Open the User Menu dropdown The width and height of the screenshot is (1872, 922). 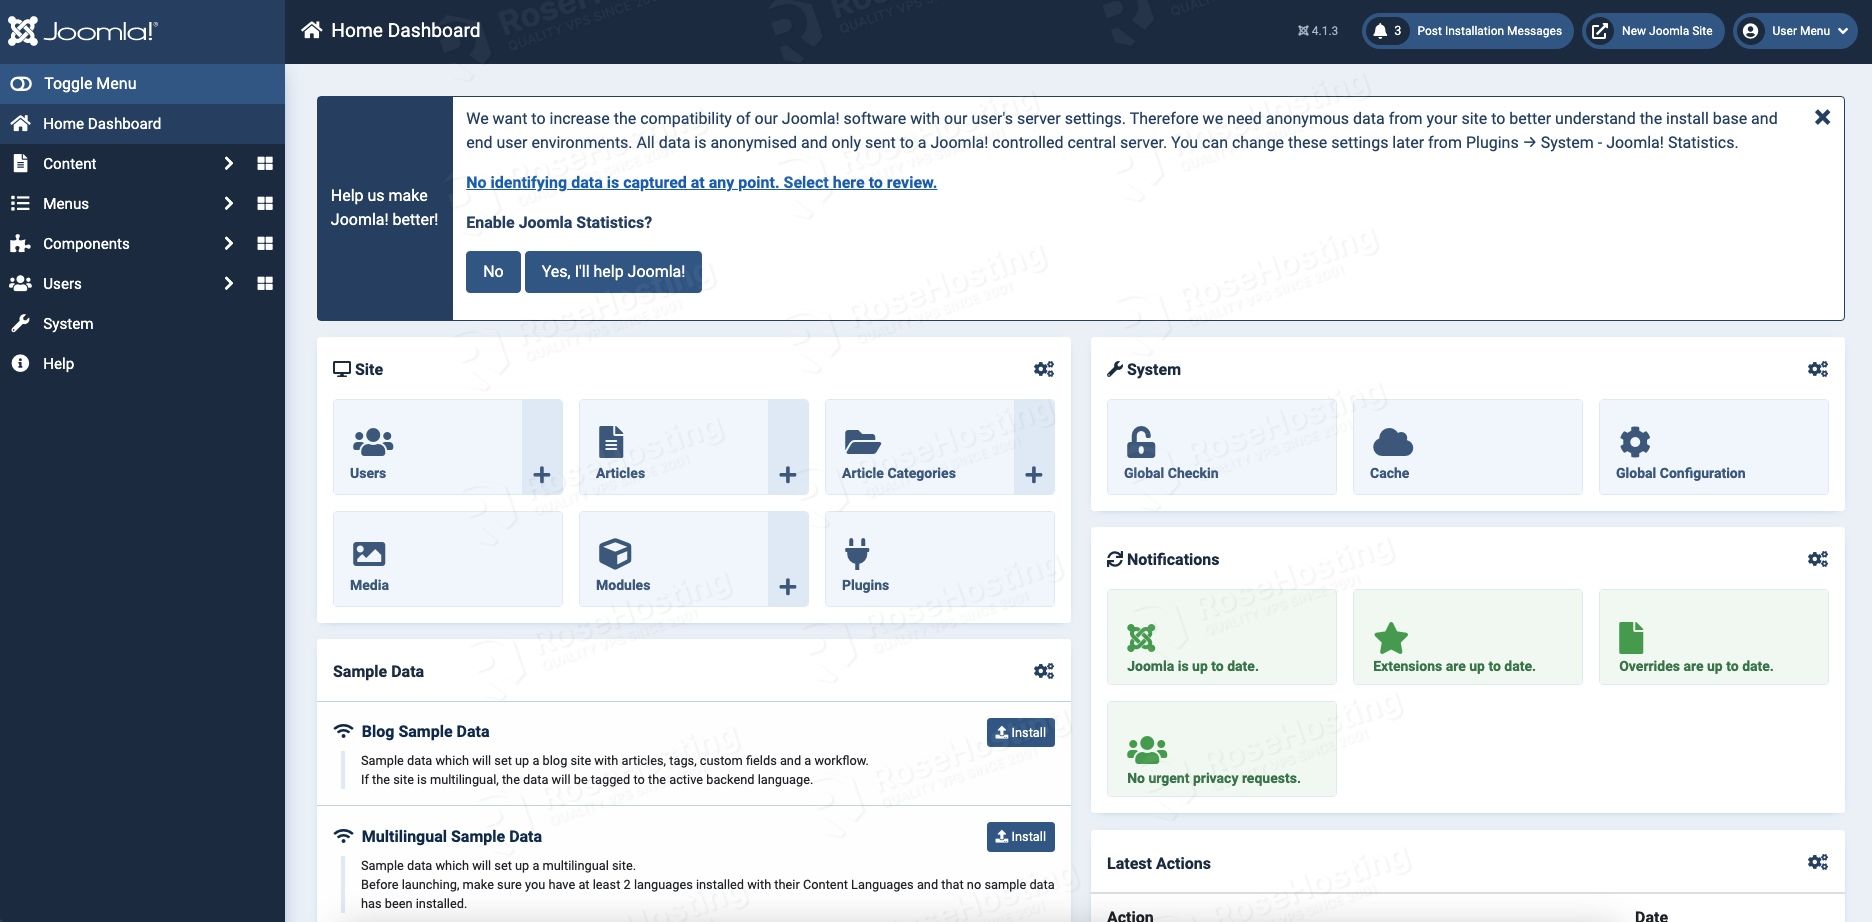[1795, 30]
